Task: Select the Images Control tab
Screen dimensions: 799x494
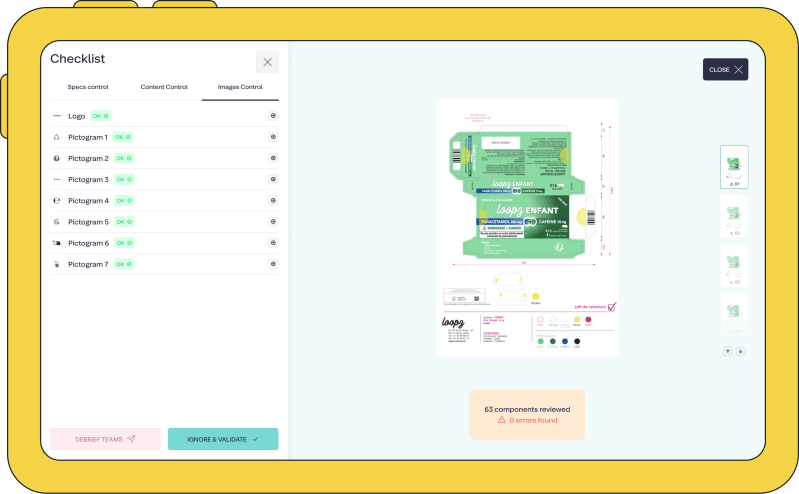Action: [240, 87]
